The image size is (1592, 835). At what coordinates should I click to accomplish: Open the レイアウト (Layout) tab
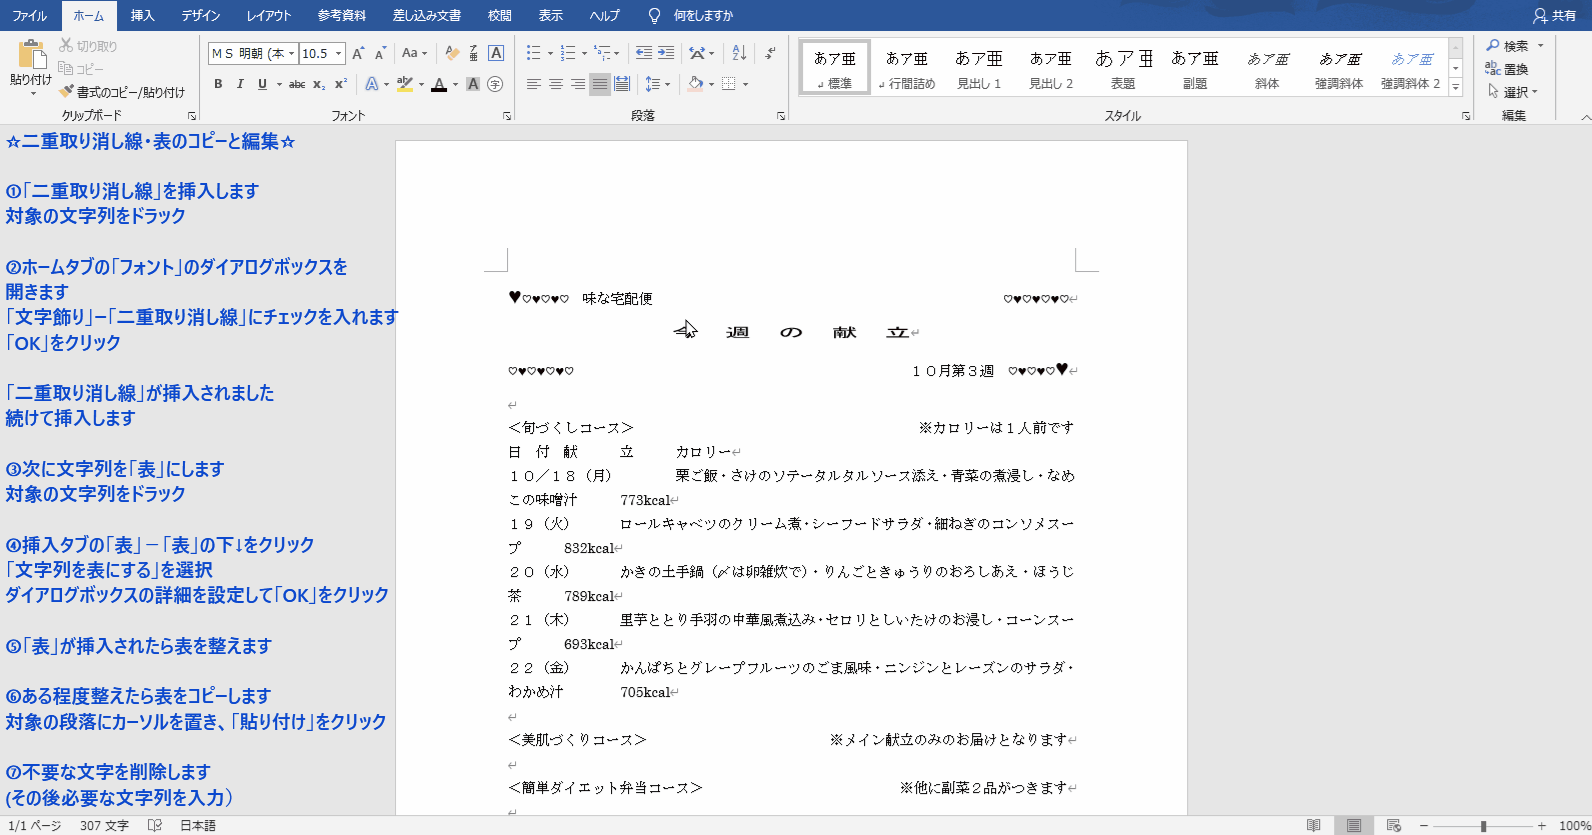[x=269, y=15]
